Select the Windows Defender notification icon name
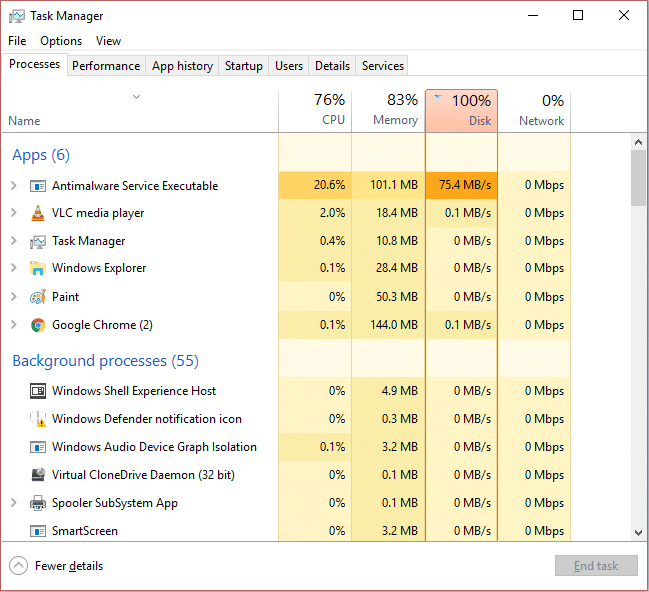This screenshot has width=649, height=592. point(147,419)
